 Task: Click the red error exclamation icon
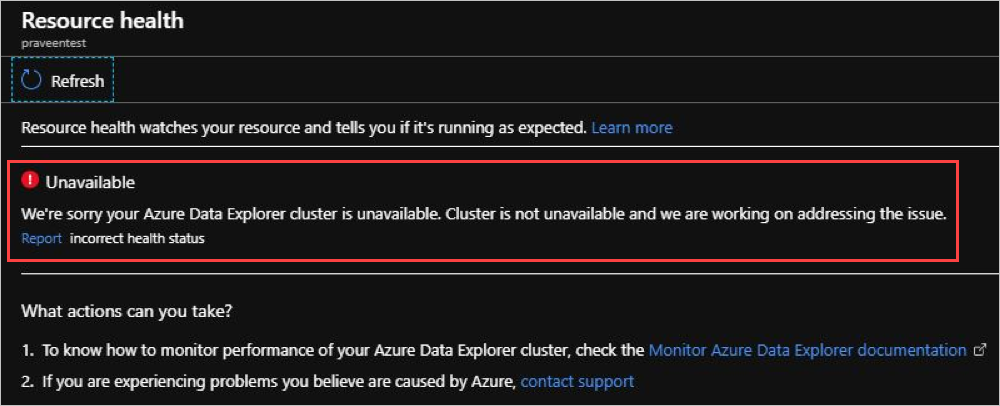pos(30,181)
